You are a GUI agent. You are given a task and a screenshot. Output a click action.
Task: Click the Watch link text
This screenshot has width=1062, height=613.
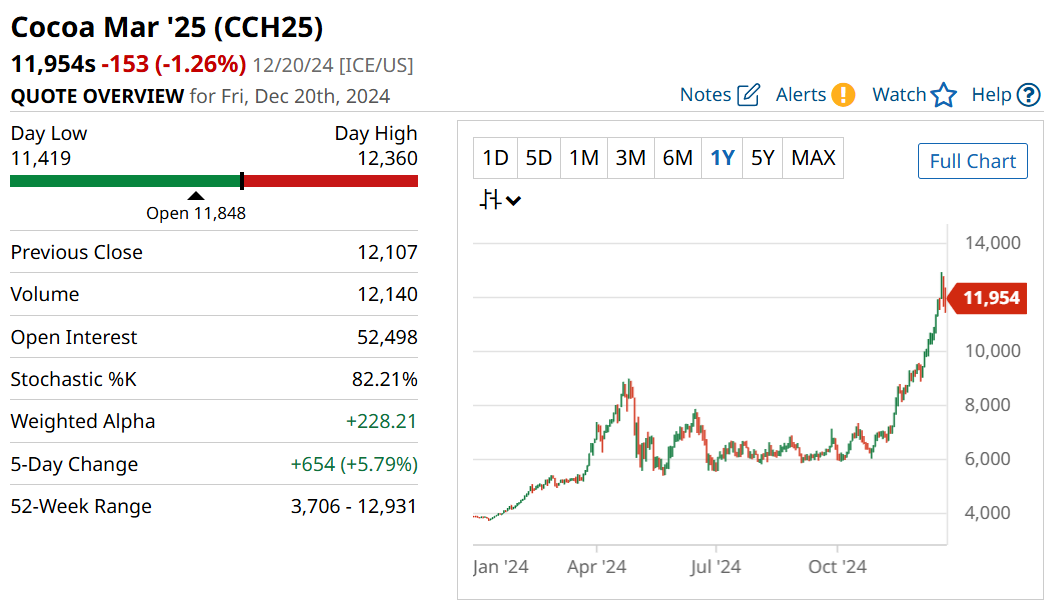(x=899, y=95)
